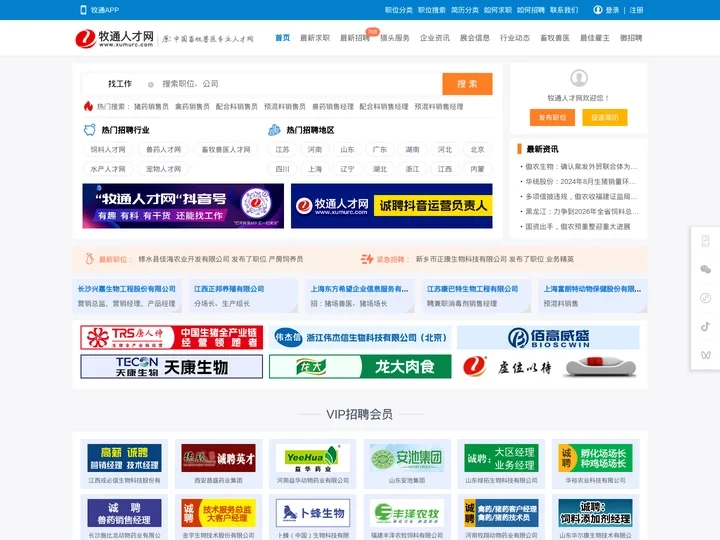Click the flame icon beside 热门搜索
Viewport: 720px width, 540px height.
(88, 106)
